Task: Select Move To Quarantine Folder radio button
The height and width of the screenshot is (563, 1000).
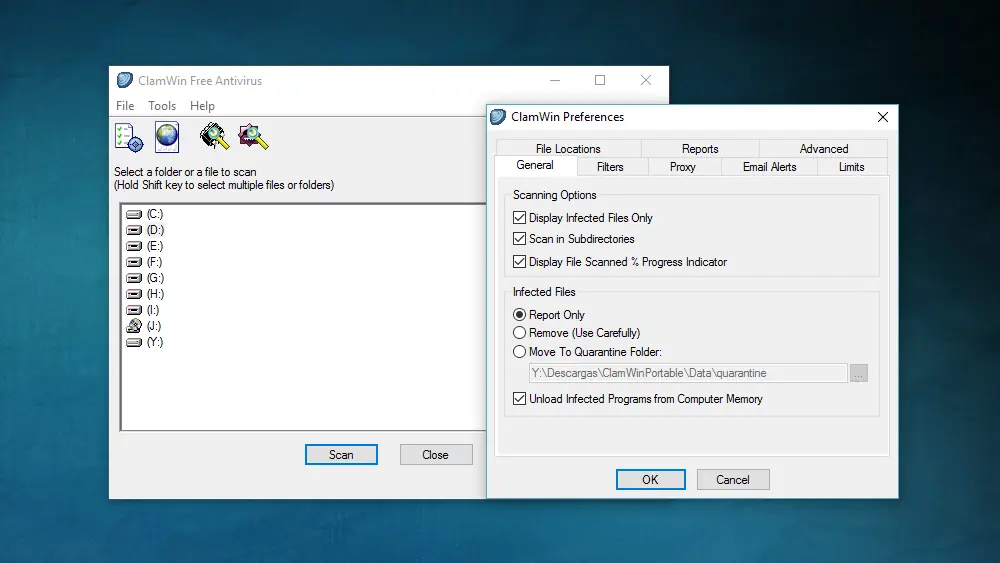Action: tap(519, 351)
